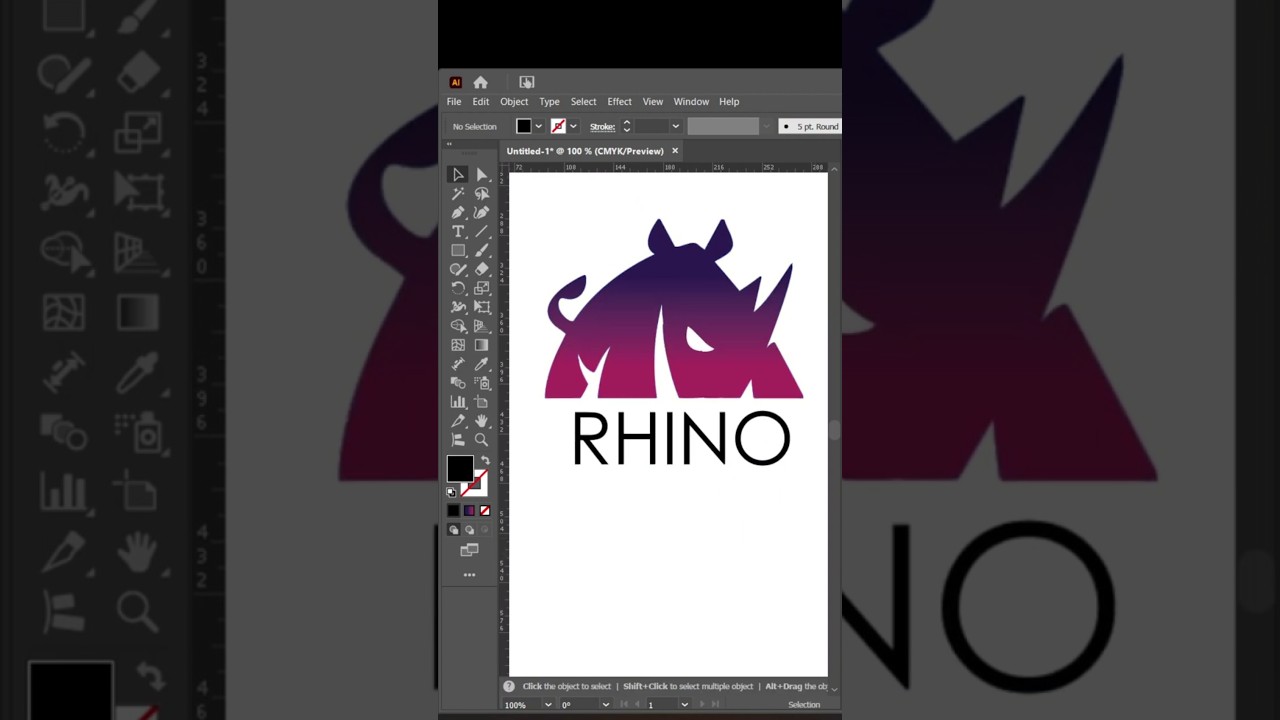Choose the Lasso tool
Screen dimensions: 1280x720
click(482, 194)
